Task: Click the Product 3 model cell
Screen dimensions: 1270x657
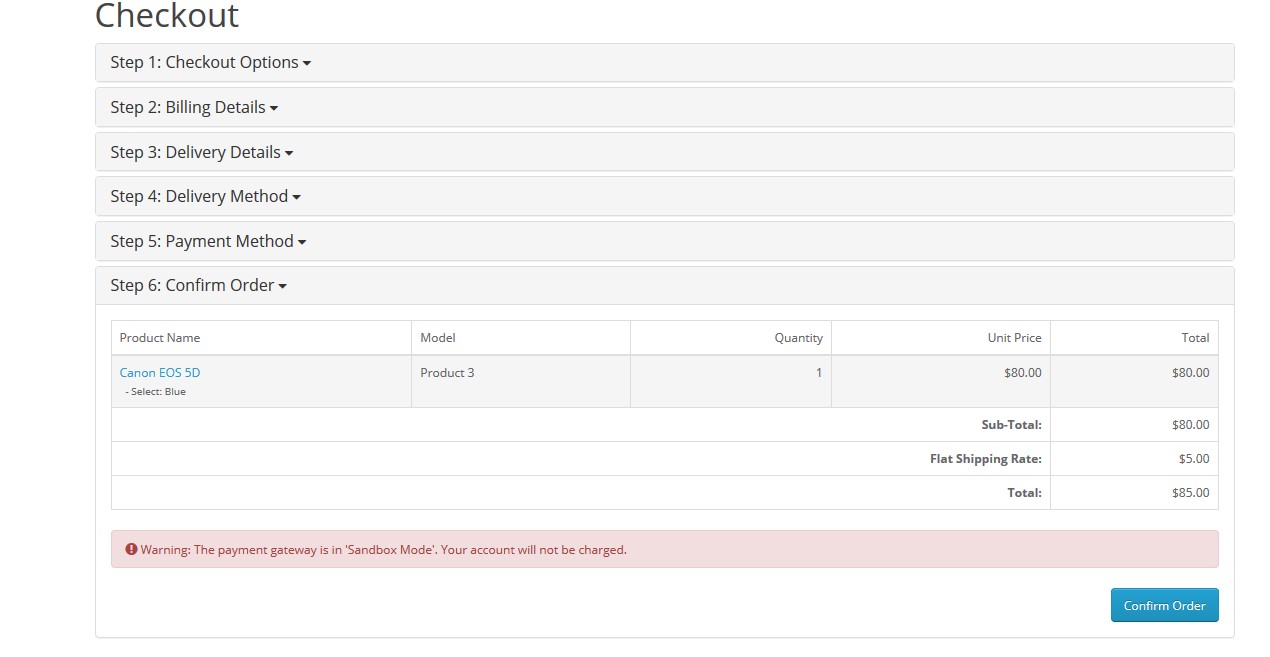Action: (447, 373)
